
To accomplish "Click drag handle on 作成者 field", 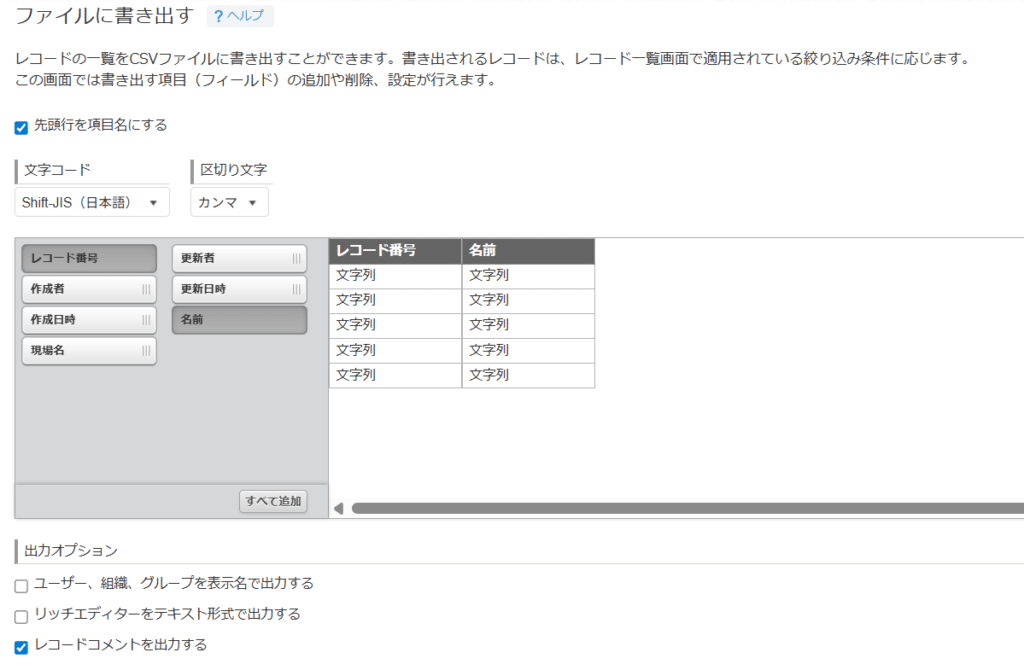I will point(146,289).
